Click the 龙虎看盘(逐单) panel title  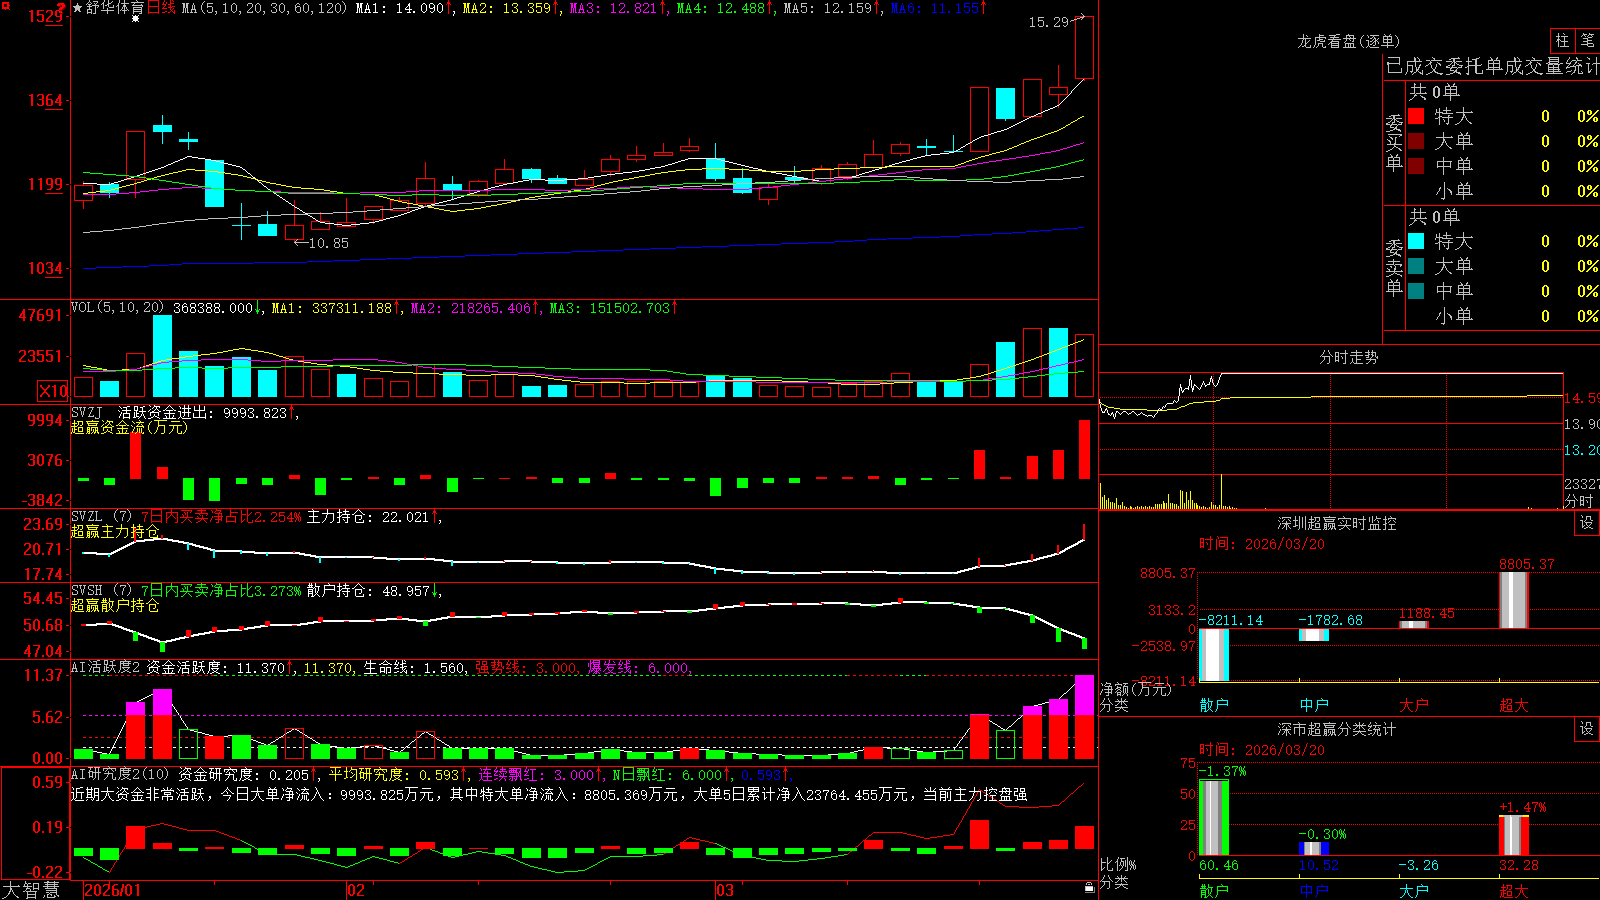[x=1348, y=41]
